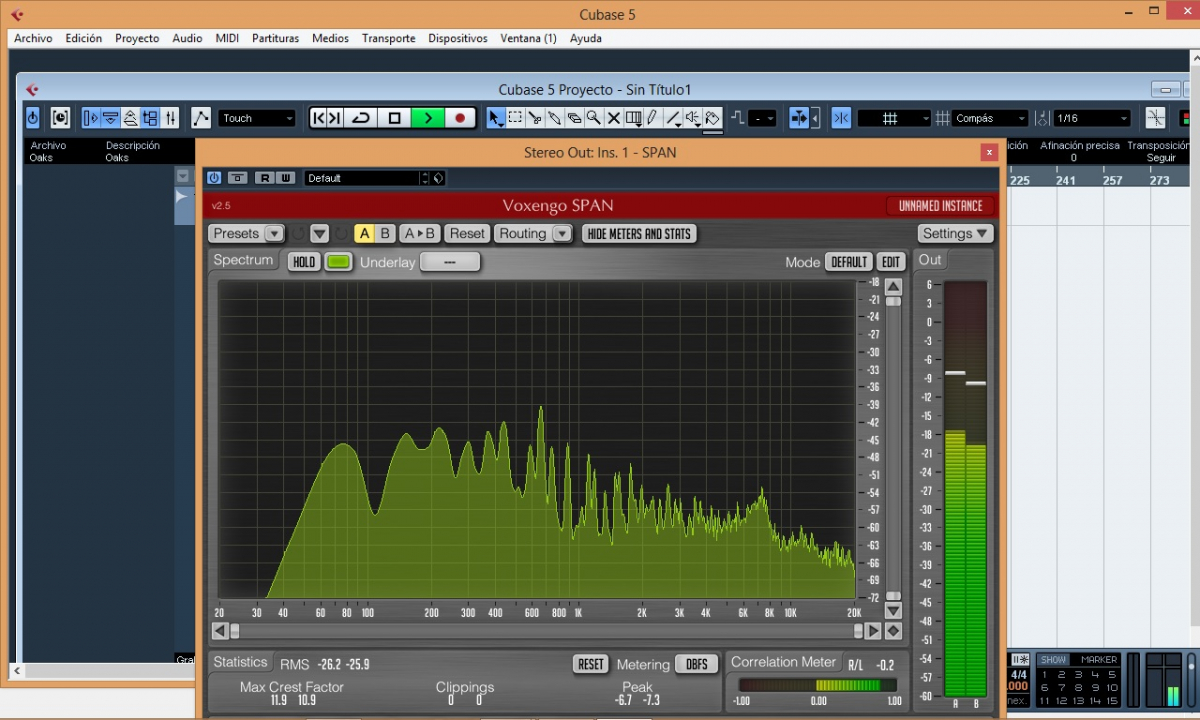Open the Dispositivos menu

point(457,38)
